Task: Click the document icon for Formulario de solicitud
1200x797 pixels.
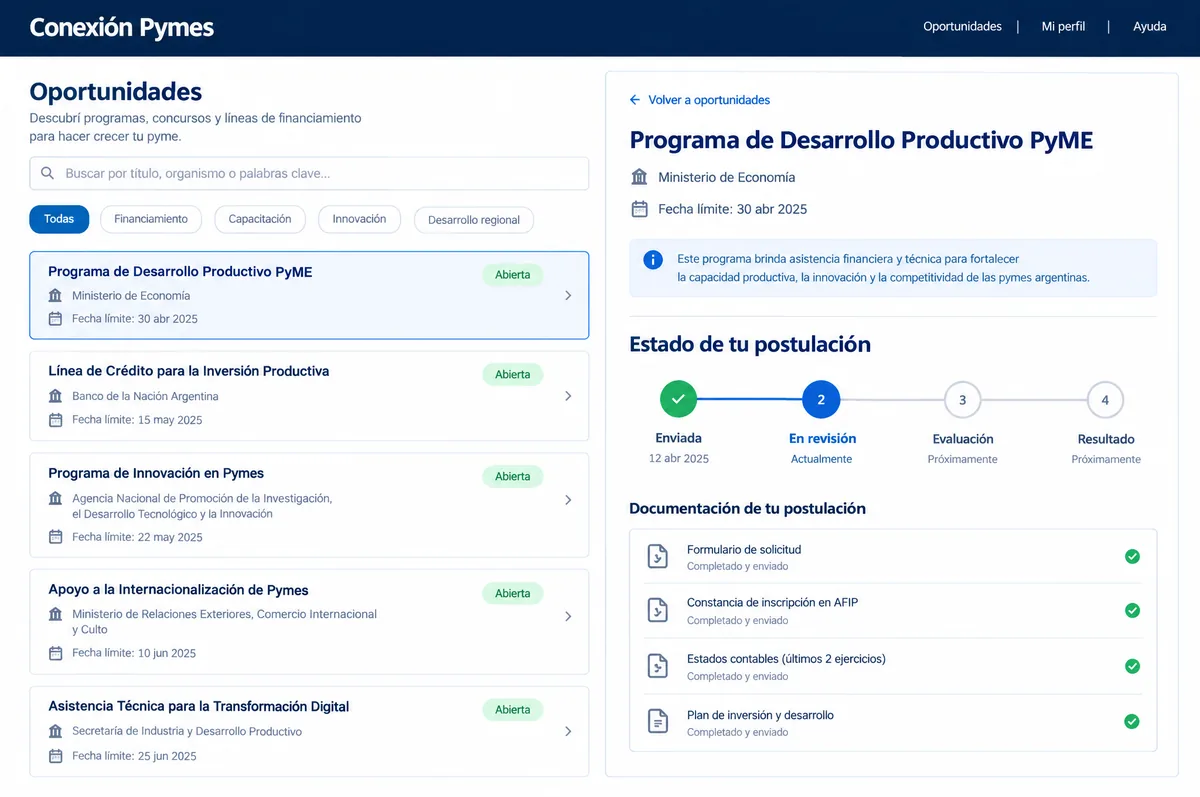Action: click(657, 557)
